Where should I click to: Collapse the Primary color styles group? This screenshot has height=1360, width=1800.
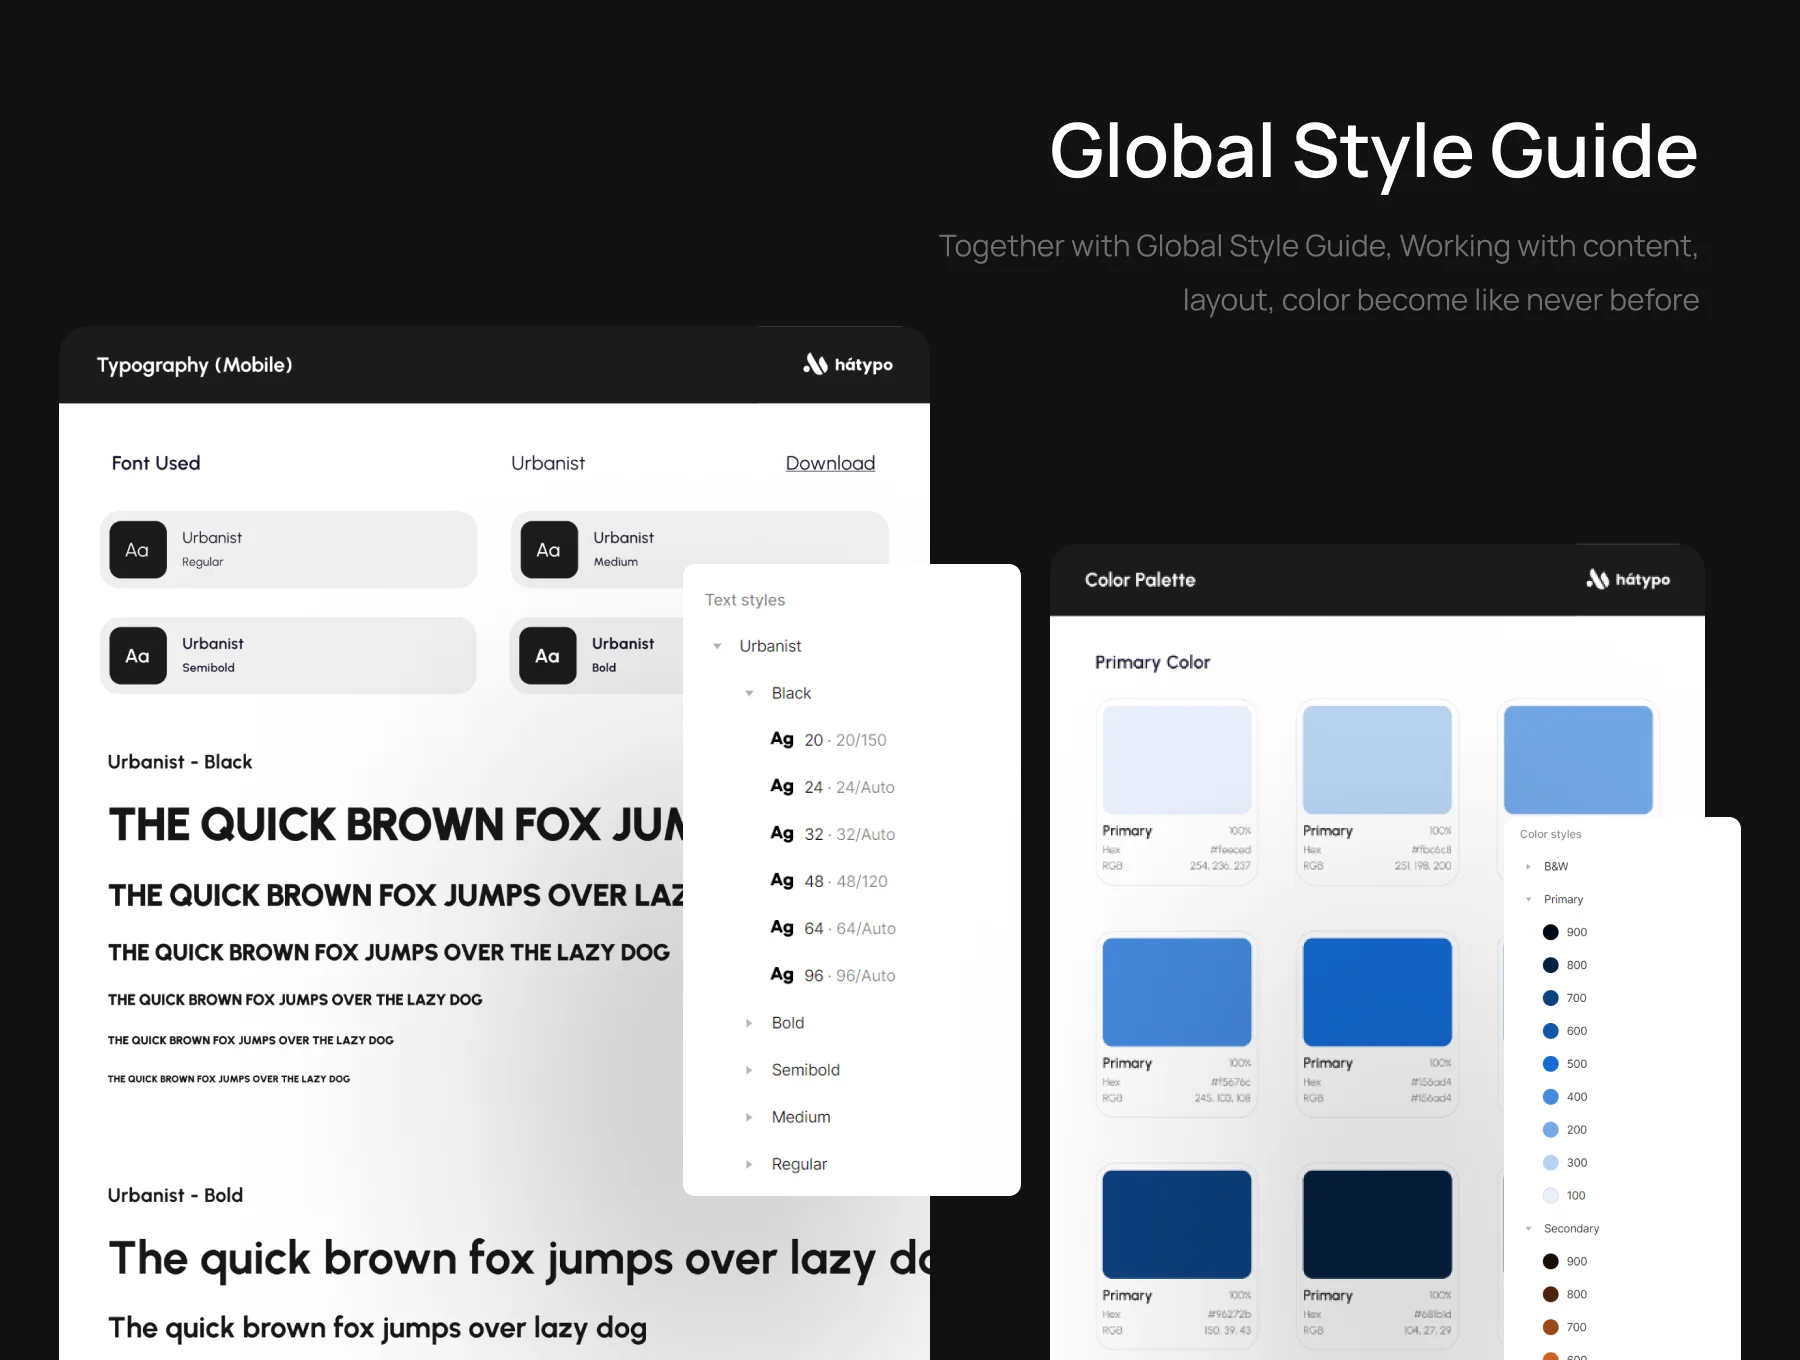(1528, 900)
